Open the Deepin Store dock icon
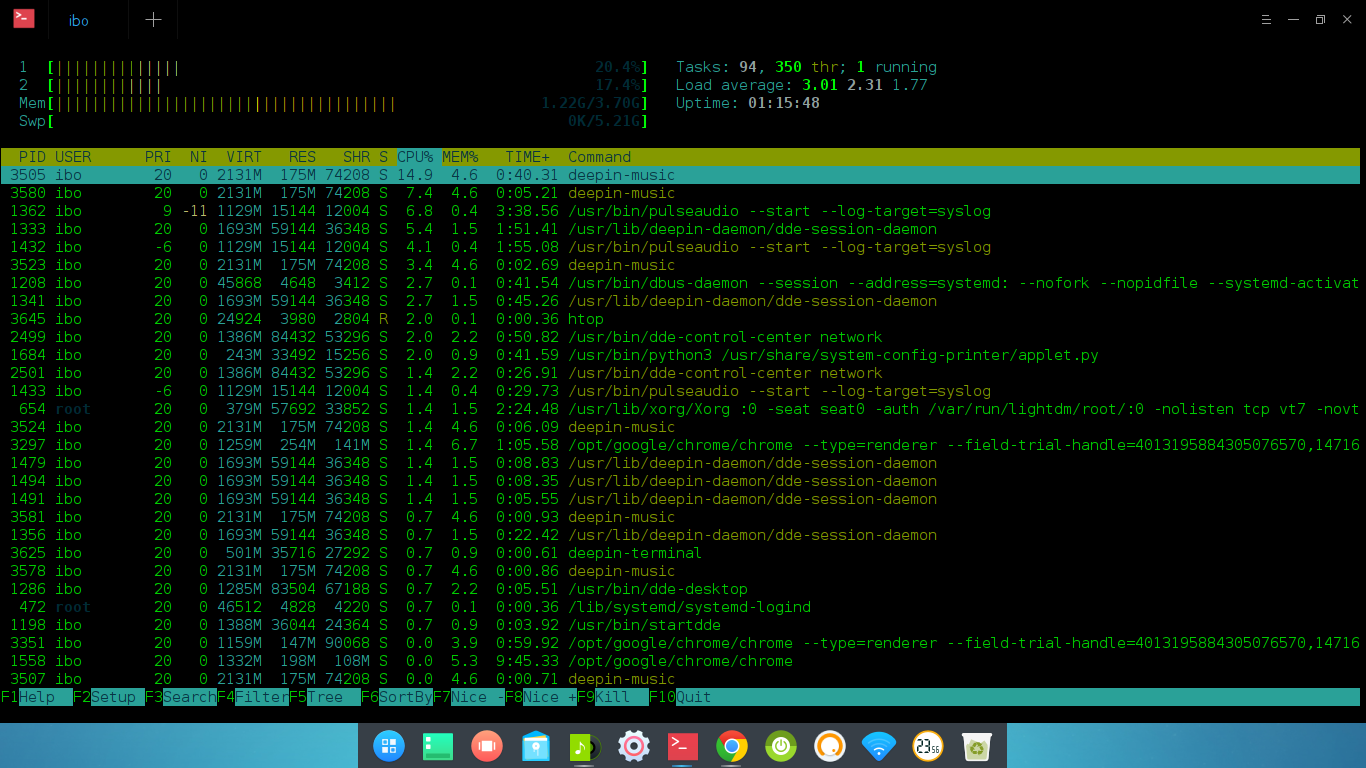 coord(536,746)
